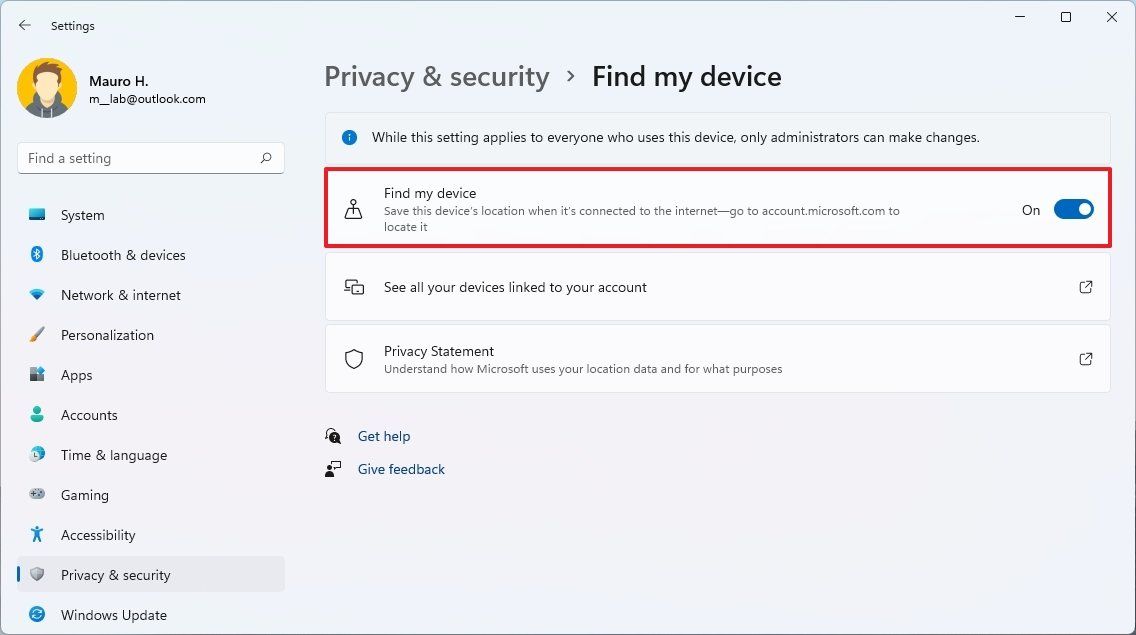Screen dimensions: 1136x635
Task: Click inside the Find a setting search box
Action: (x=140, y=157)
